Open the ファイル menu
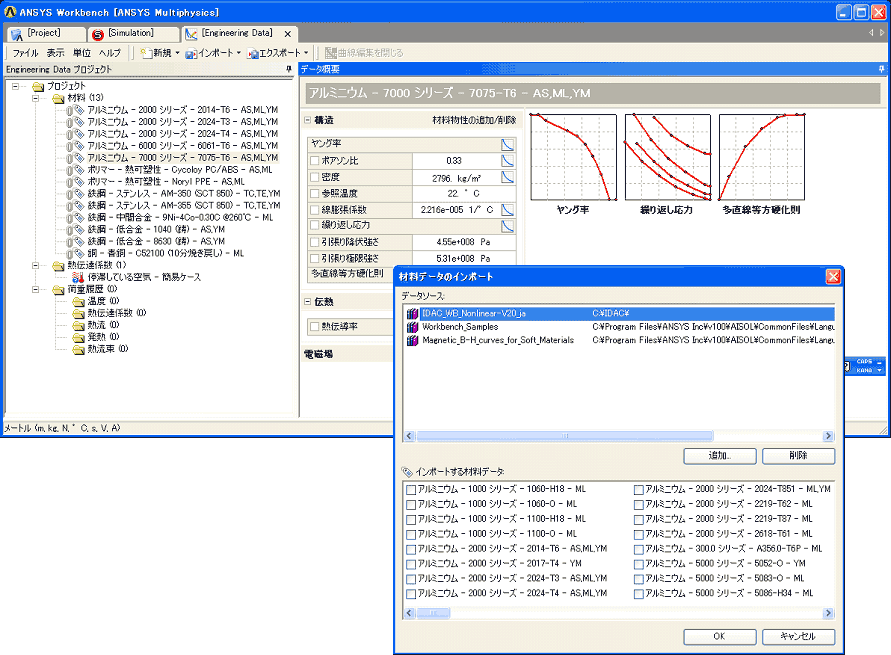The image size is (891, 655). [26, 53]
